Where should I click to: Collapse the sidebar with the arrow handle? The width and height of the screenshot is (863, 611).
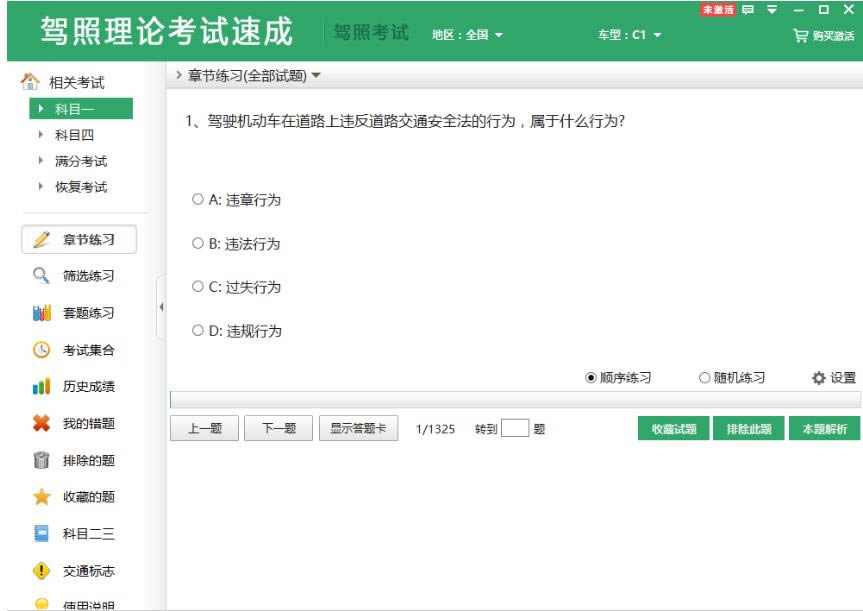pos(161,307)
